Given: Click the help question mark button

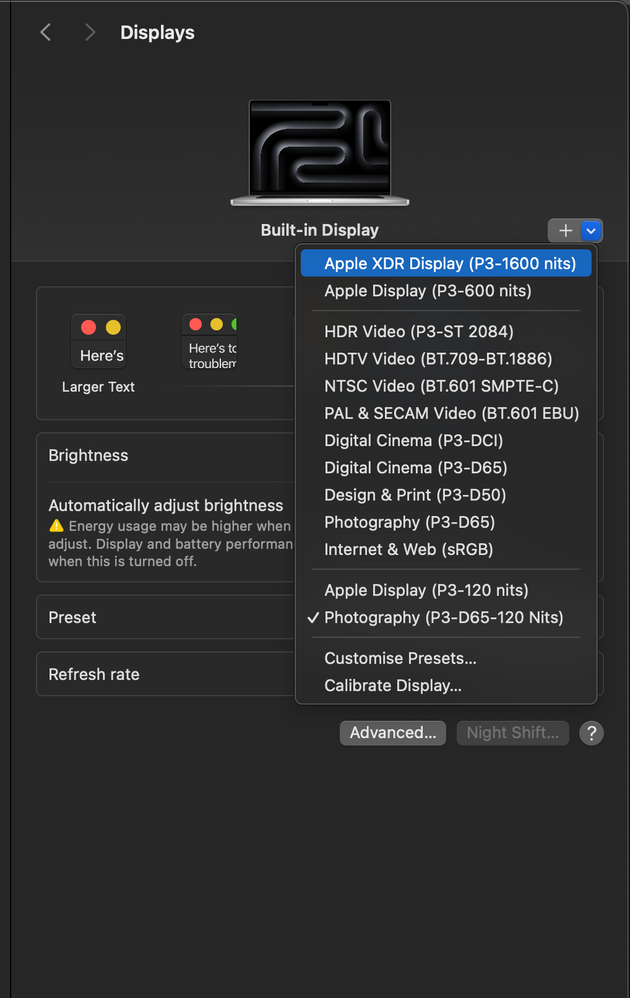Looking at the screenshot, I should [591, 733].
